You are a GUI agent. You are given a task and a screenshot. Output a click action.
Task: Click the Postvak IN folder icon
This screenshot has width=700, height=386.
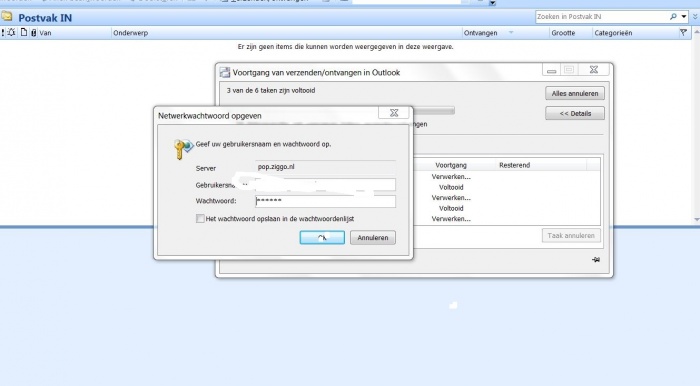(7, 17)
